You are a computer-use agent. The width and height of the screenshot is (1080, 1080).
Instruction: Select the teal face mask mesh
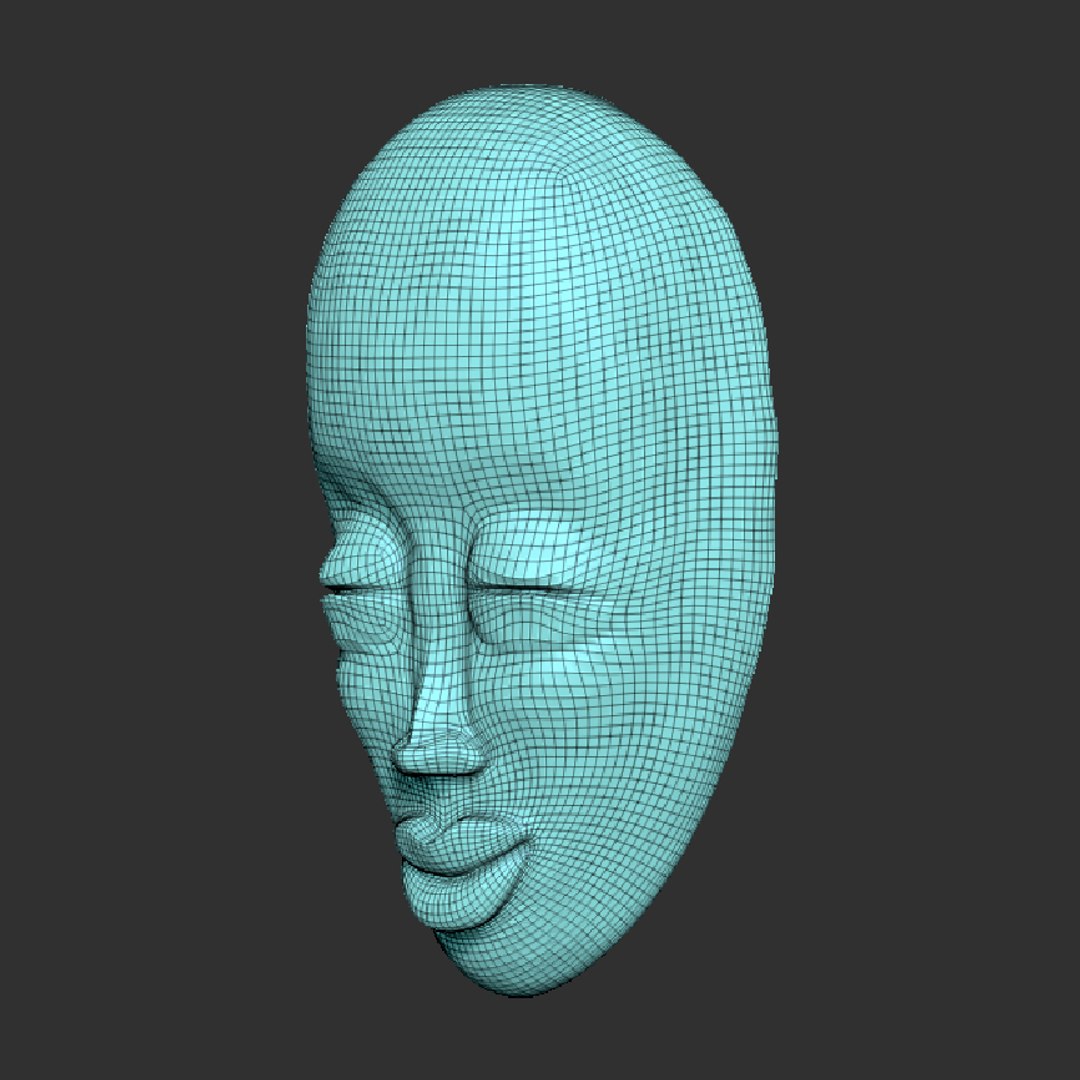[541, 540]
